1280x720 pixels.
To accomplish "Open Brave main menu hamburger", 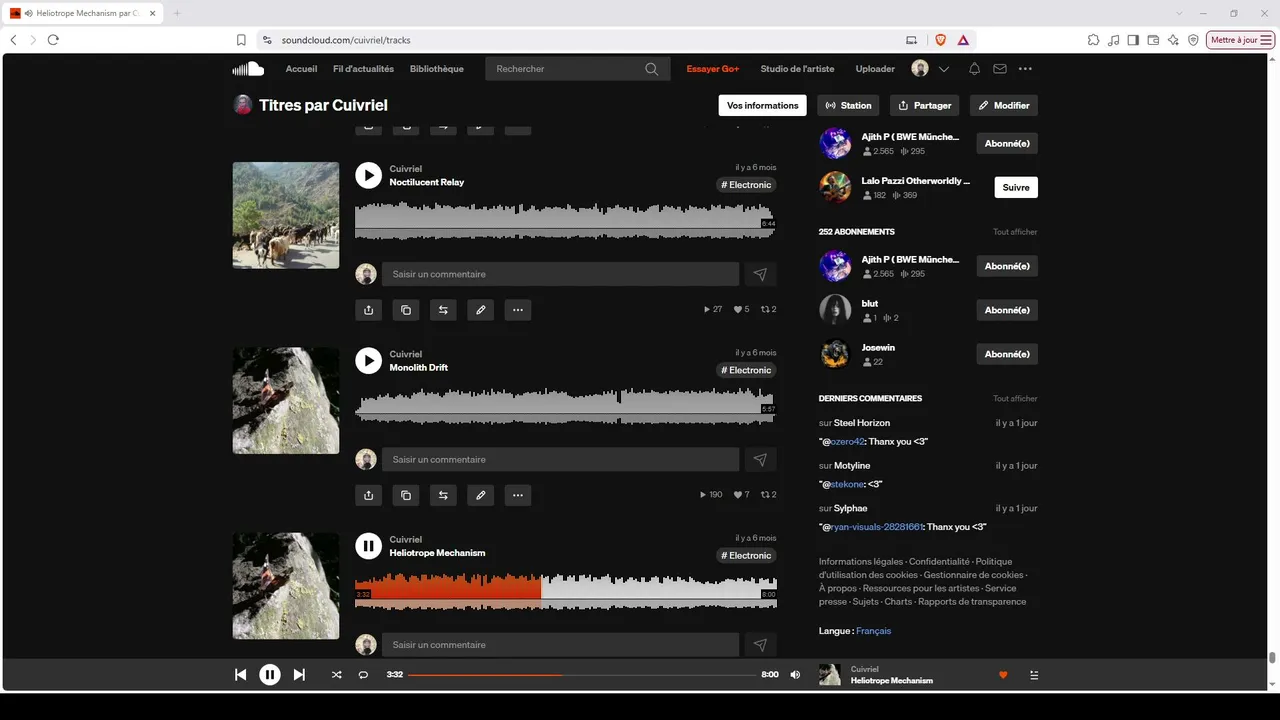I will [1266, 40].
